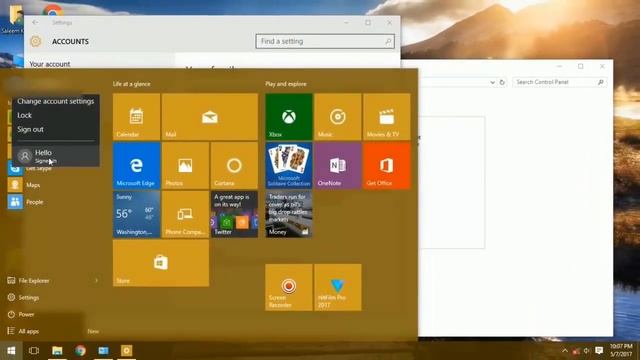Open Settings from the Start menu

(29, 298)
